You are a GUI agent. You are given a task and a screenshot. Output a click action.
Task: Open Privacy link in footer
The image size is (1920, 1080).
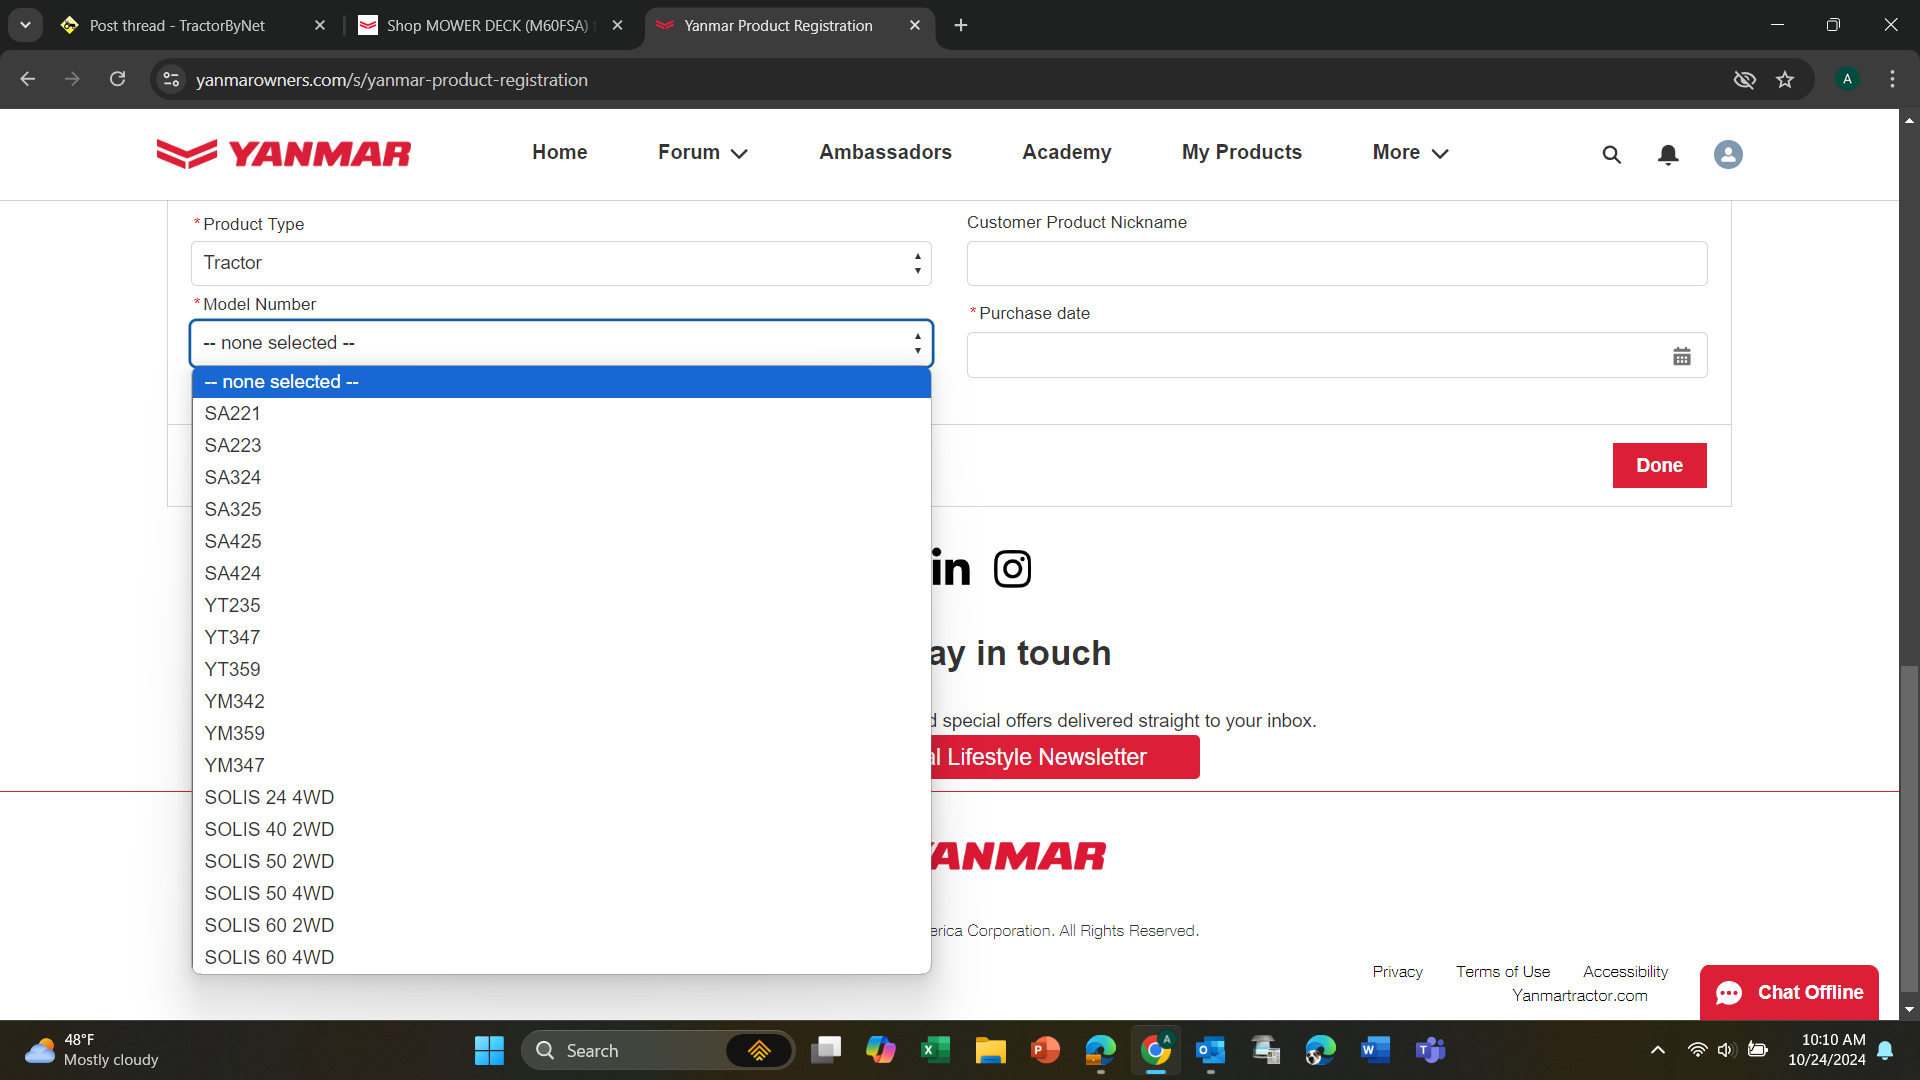coord(1397,971)
